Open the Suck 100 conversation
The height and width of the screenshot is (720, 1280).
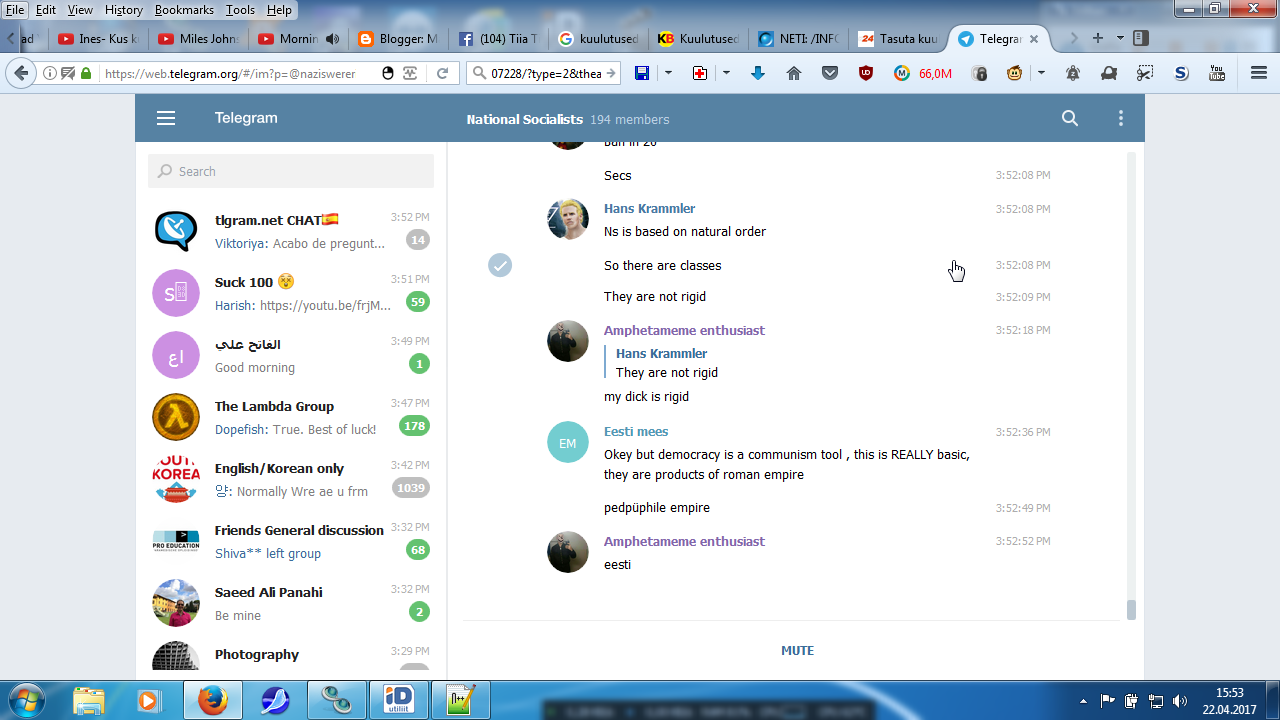pos(291,293)
